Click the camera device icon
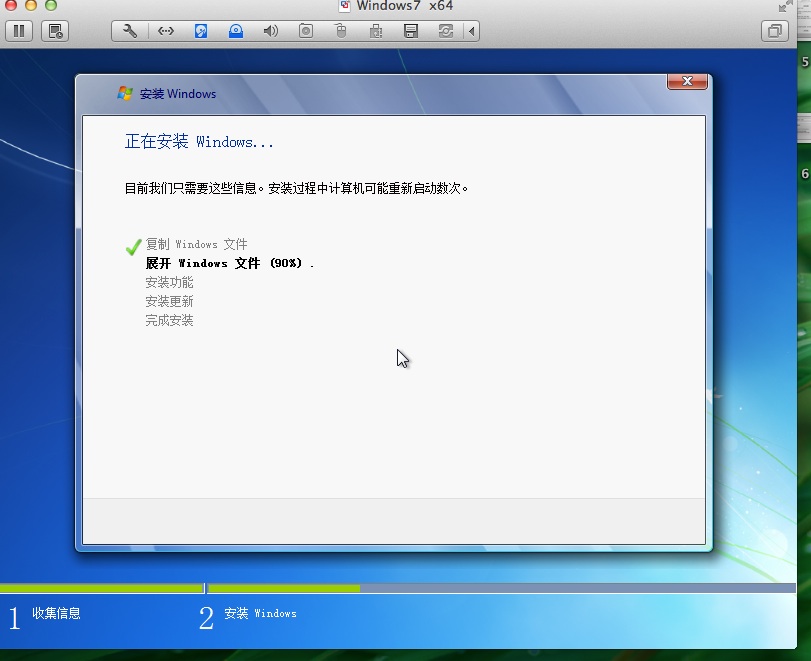This screenshot has height=661, width=811. [x=306, y=31]
